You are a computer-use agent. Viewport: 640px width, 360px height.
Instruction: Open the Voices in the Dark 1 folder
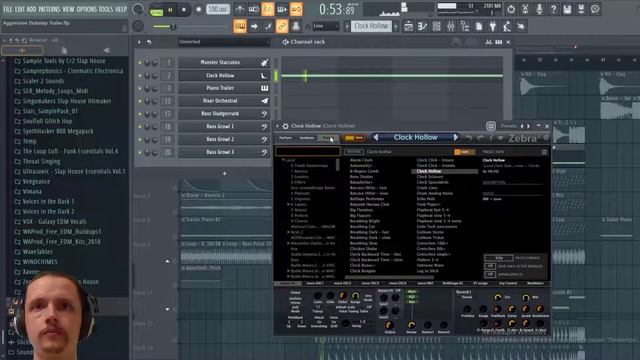pos(48,202)
